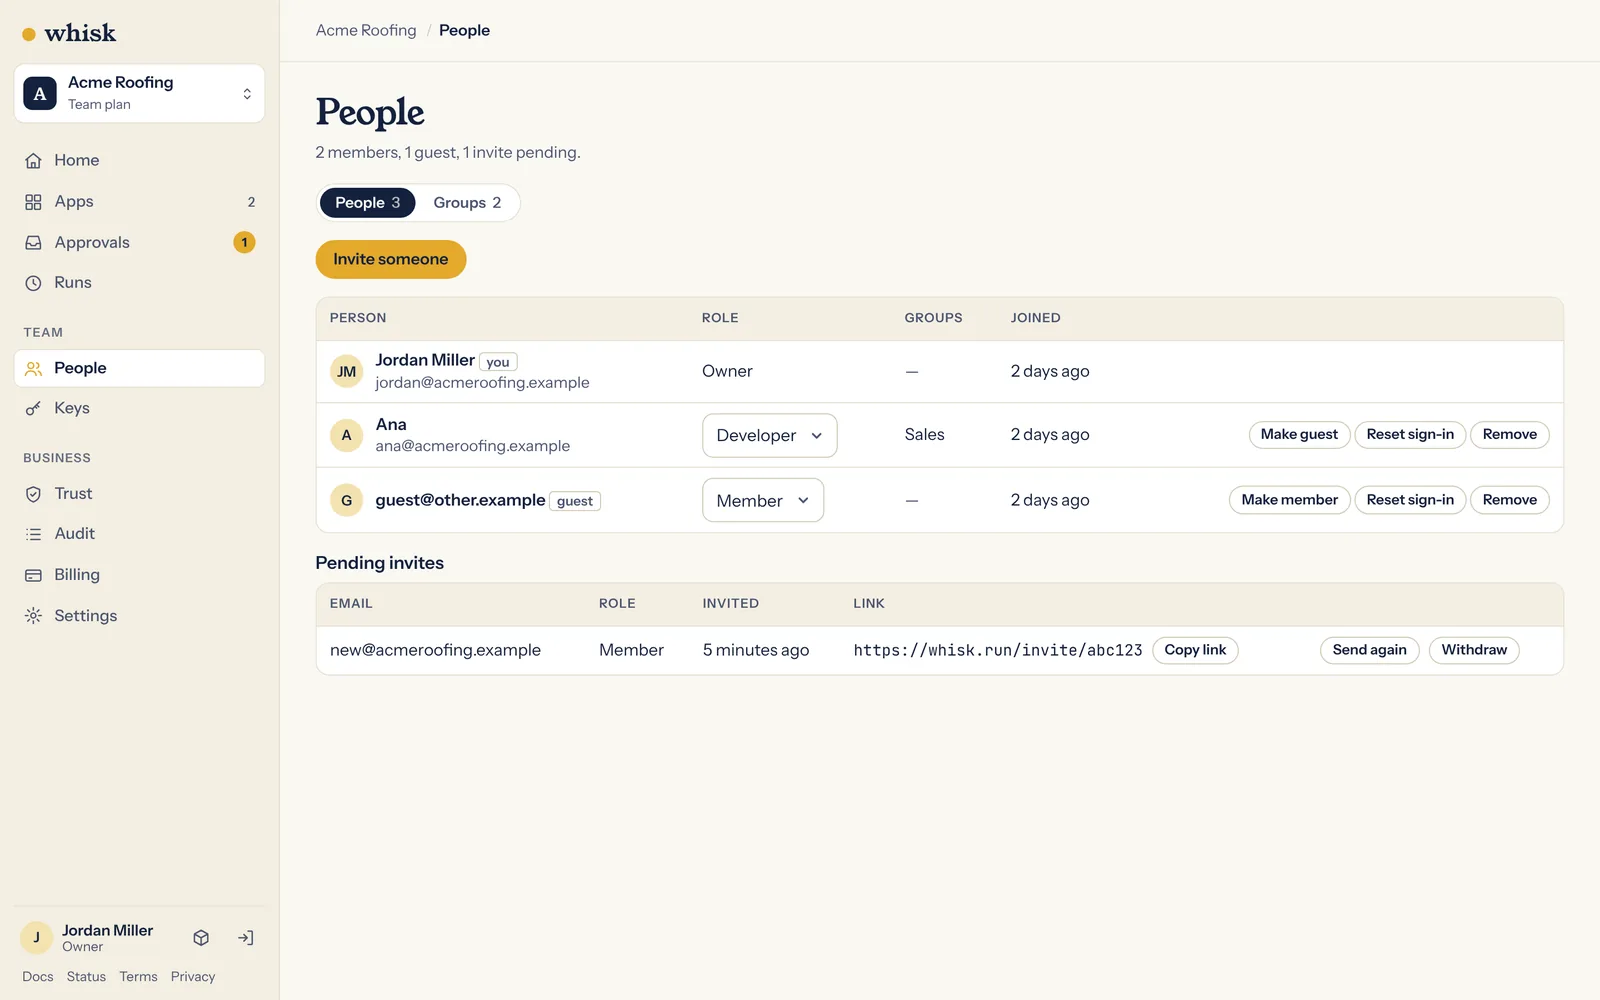
Task: Send the invite again
Action: 1369,650
